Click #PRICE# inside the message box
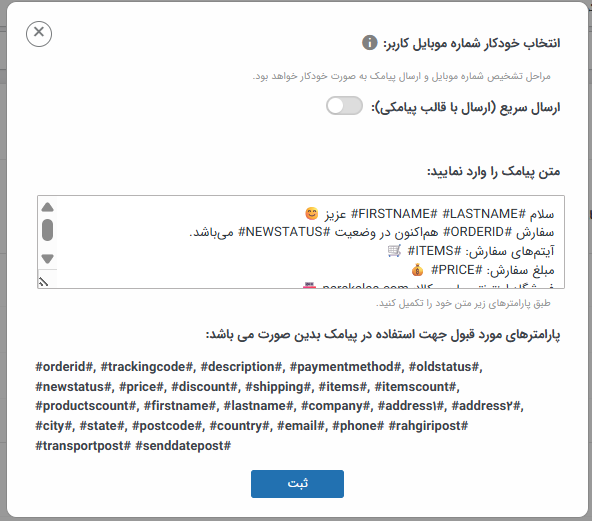This screenshot has width=592, height=521. [x=457, y=270]
